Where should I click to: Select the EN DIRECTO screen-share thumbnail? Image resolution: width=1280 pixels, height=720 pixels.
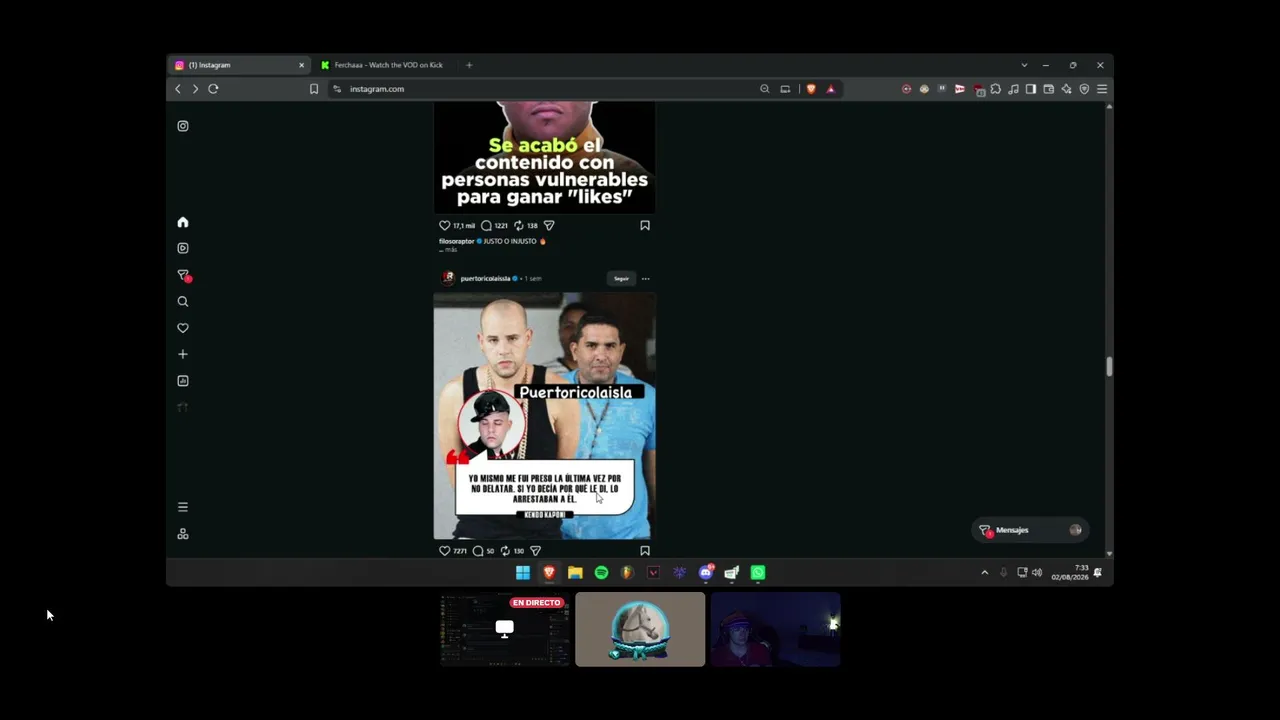pos(505,629)
